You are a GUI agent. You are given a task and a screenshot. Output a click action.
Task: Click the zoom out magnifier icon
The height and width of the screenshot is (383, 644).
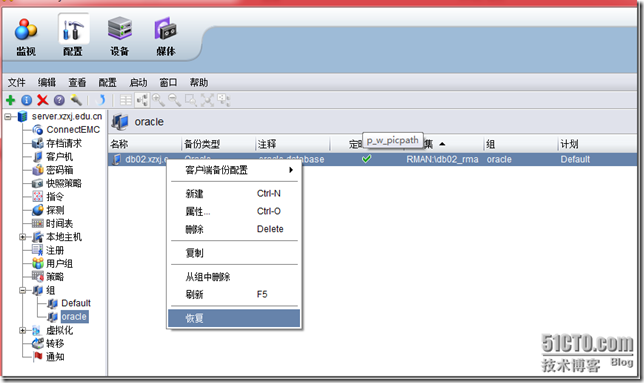(175, 100)
